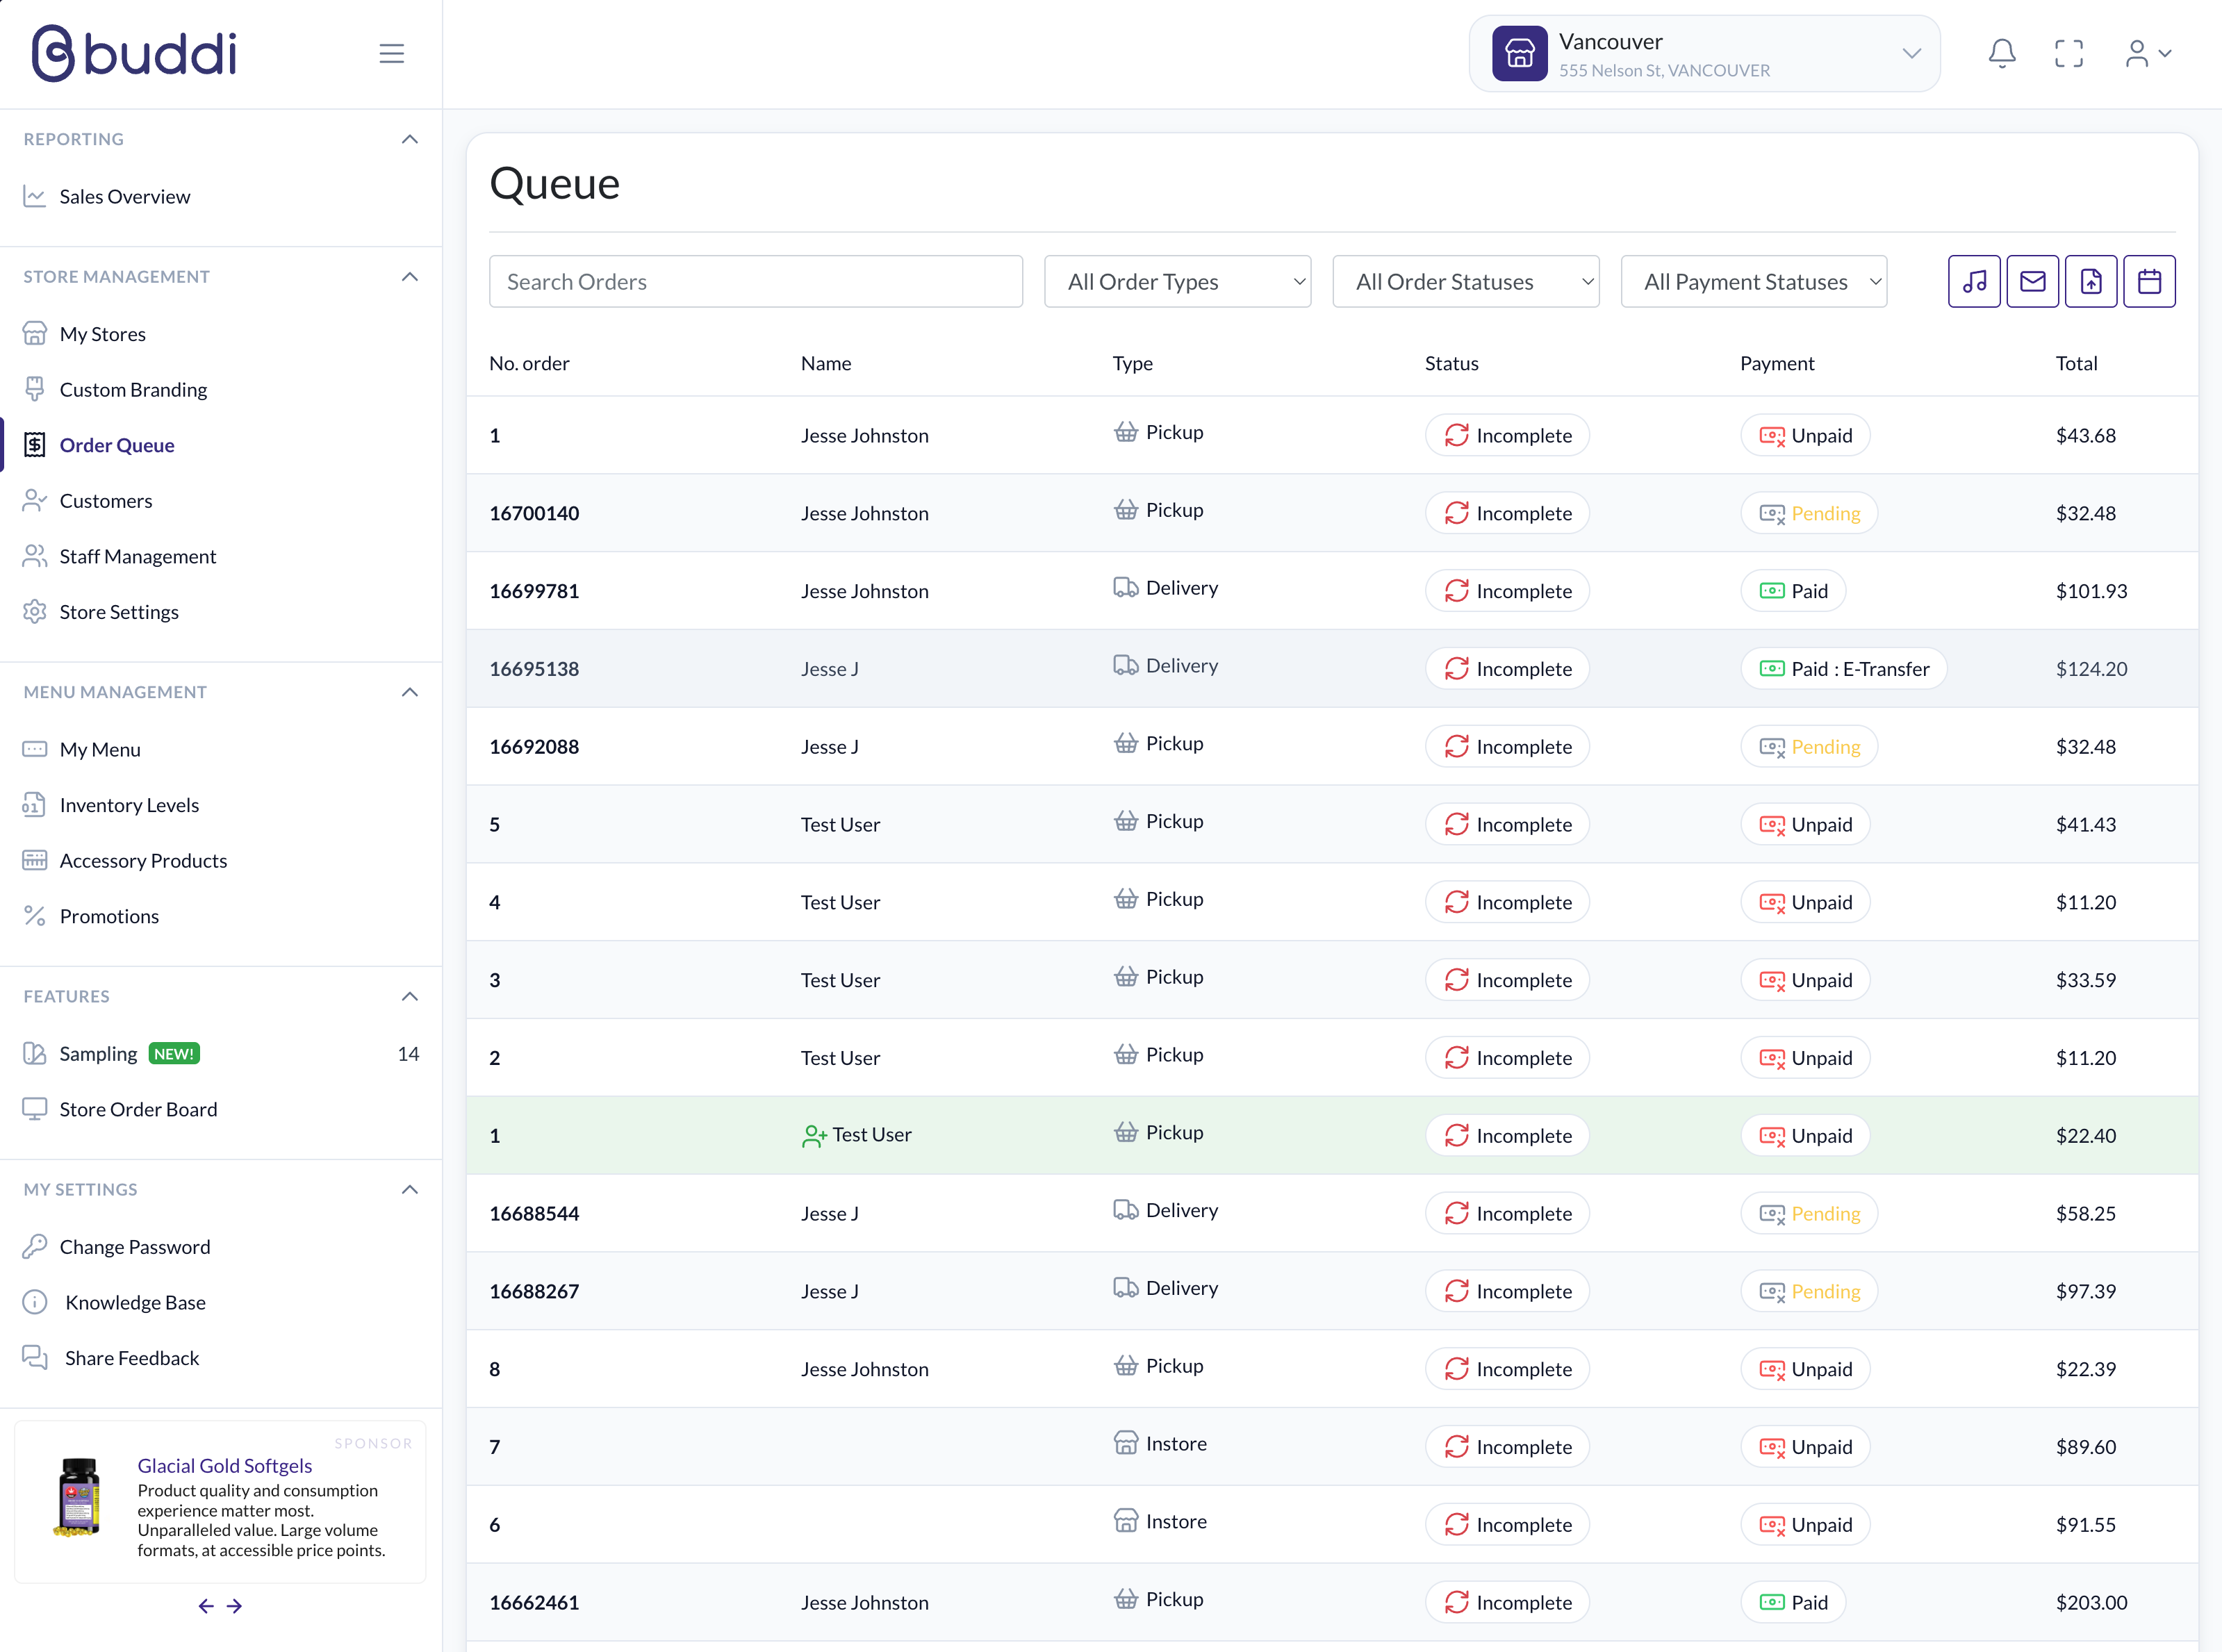Click the file export icon button

point(2090,282)
